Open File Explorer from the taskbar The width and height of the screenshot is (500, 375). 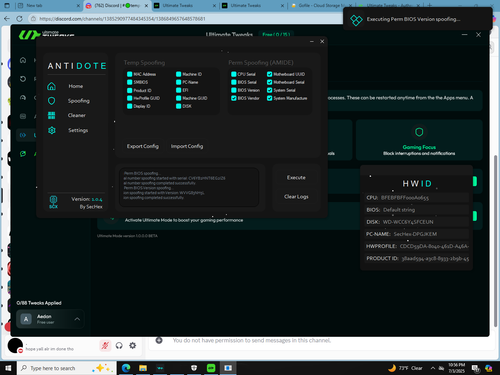click(143, 368)
